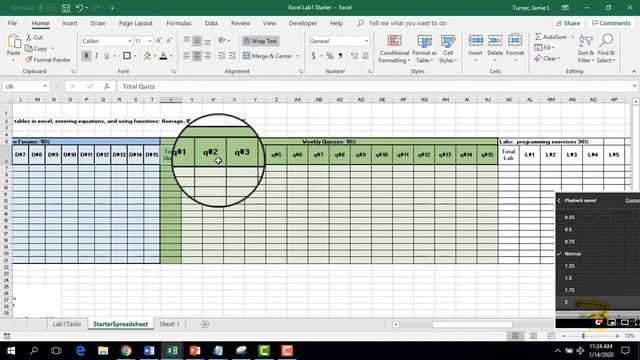640x360 pixels.
Task: Add a new sheet with the plus button
Action: click(205, 324)
